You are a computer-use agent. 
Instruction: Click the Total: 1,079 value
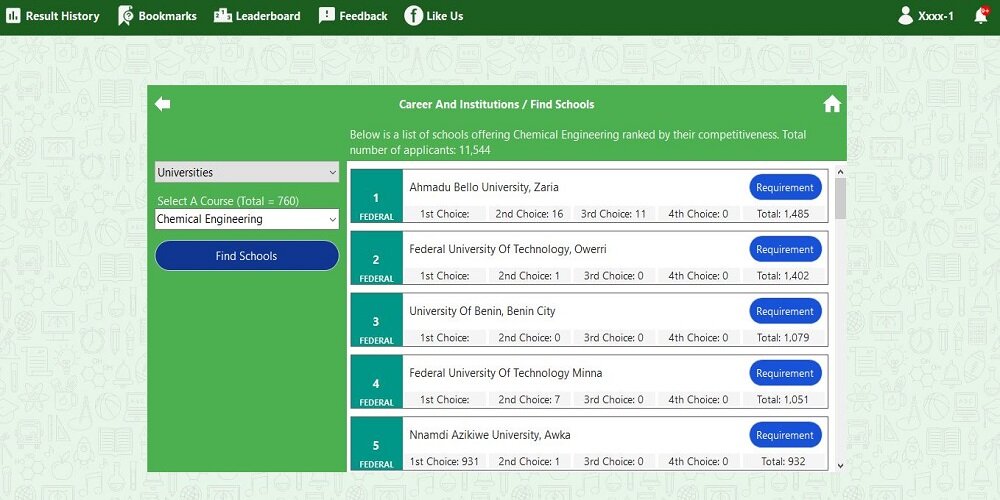783,337
